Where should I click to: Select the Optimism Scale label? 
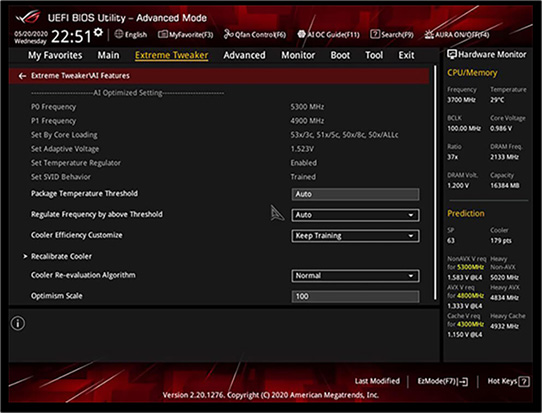(57, 296)
